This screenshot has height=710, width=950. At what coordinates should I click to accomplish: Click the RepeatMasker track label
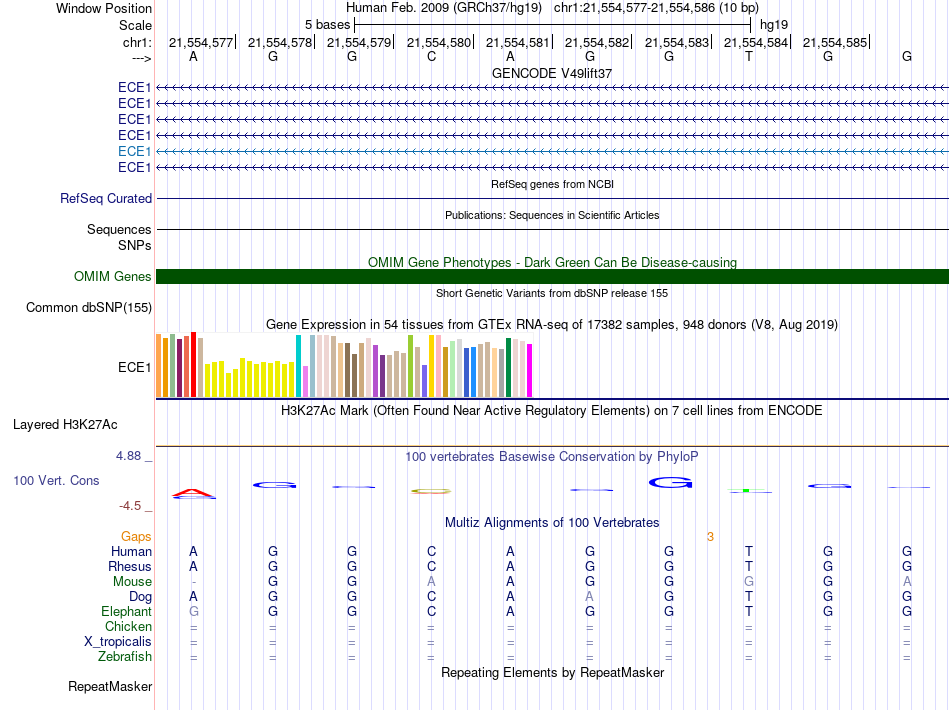[110, 687]
